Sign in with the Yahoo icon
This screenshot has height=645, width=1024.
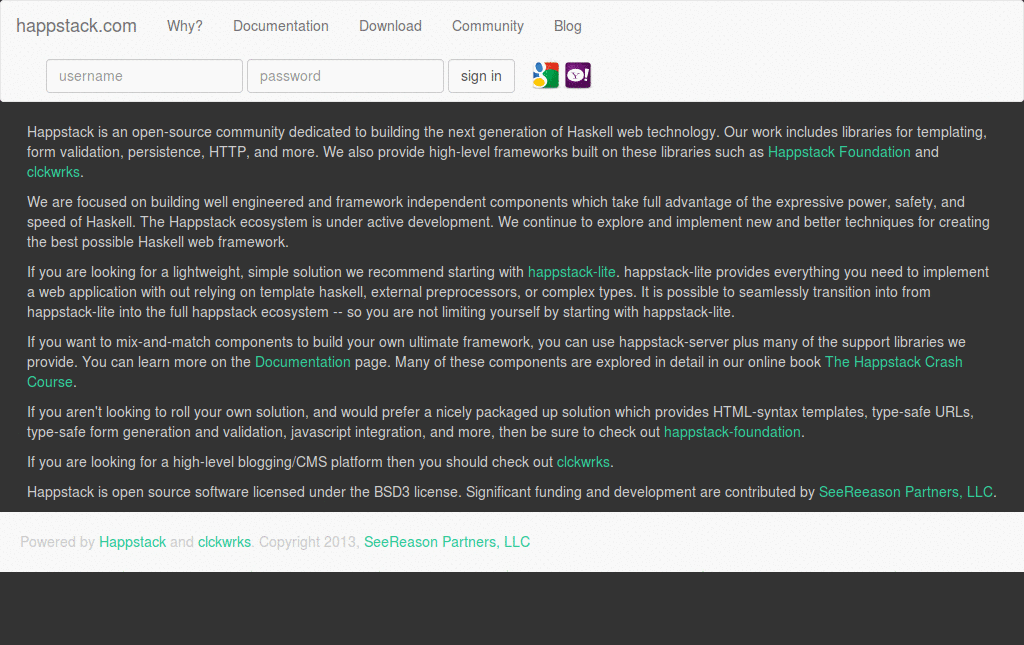(578, 76)
